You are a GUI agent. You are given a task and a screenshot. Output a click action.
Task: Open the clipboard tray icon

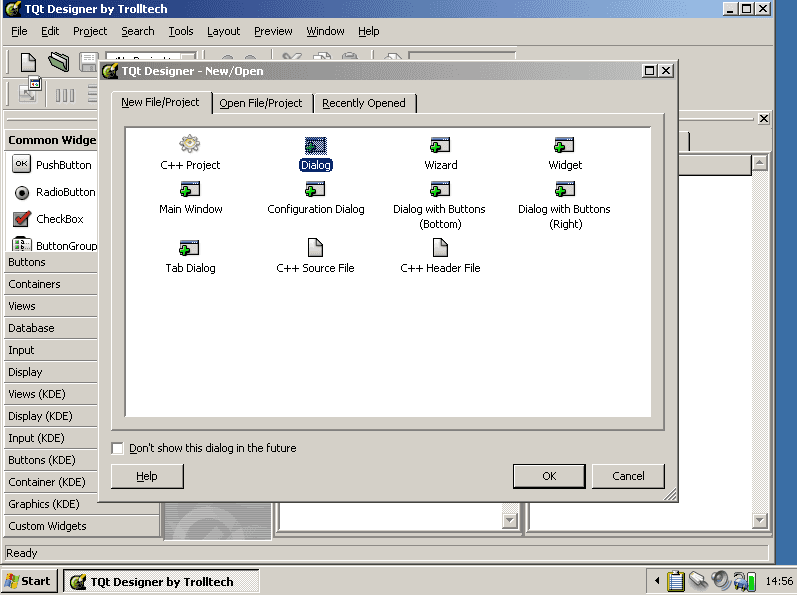[x=676, y=581]
